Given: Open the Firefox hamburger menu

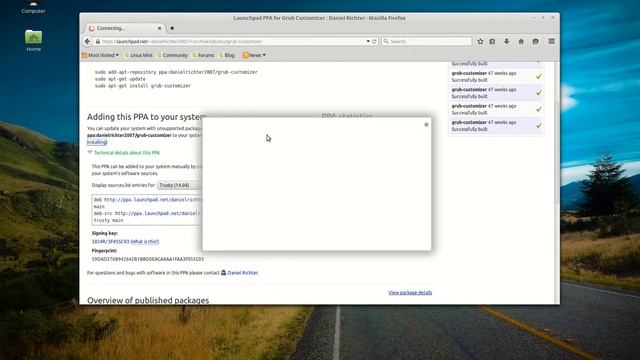Looking at the screenshot, I should (x=551, y=41).
